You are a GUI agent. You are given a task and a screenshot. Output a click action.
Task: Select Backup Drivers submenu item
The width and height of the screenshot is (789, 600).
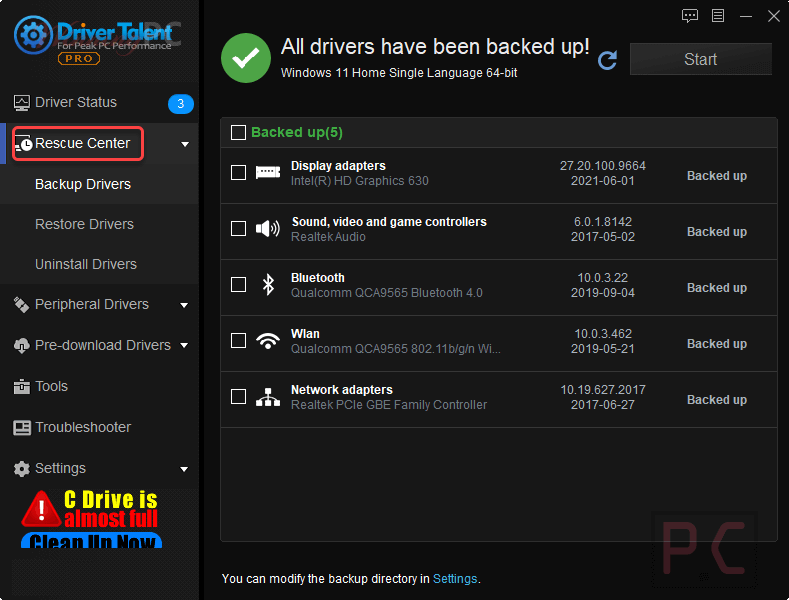pos(99,184)
